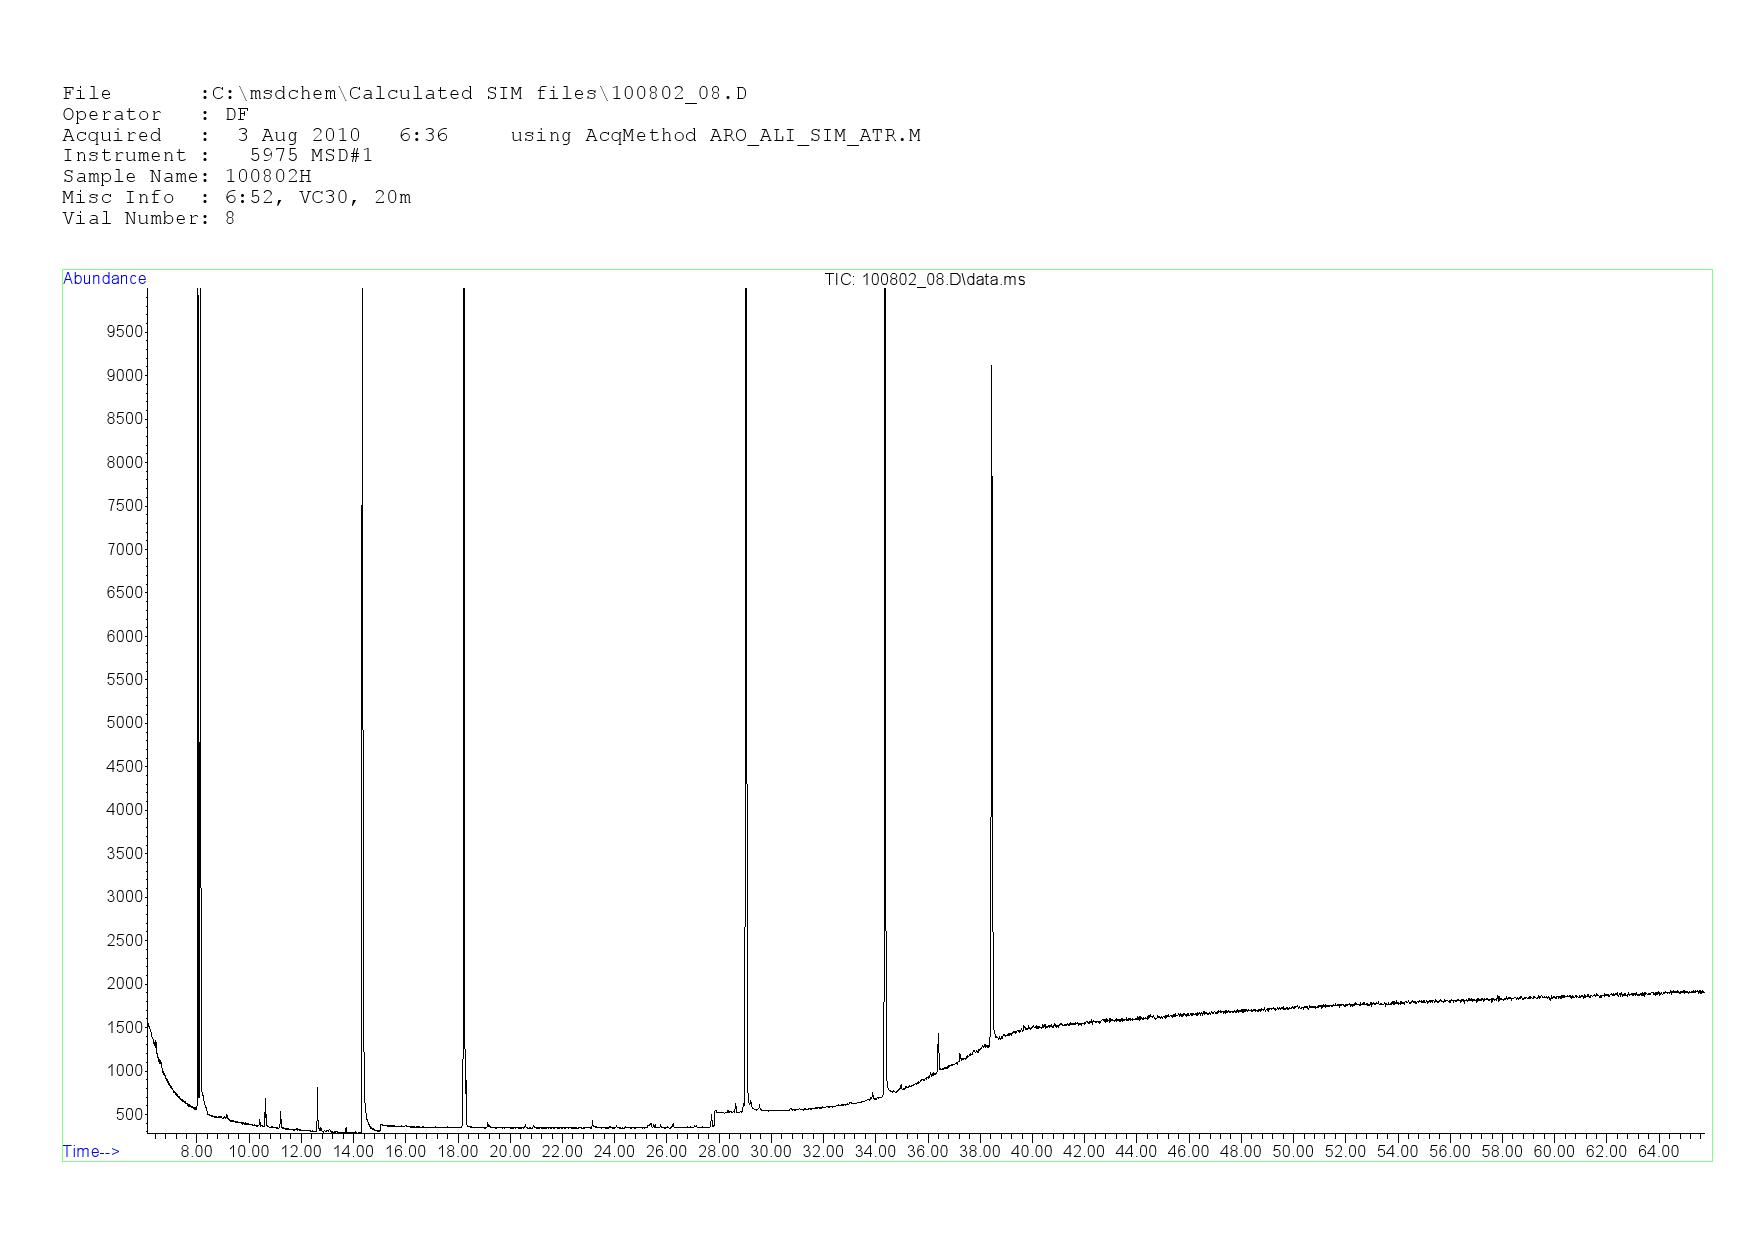Click the 64.00 tick label on time axis
The image size is (1754, 1240).
click(x=1657, y=1152)
